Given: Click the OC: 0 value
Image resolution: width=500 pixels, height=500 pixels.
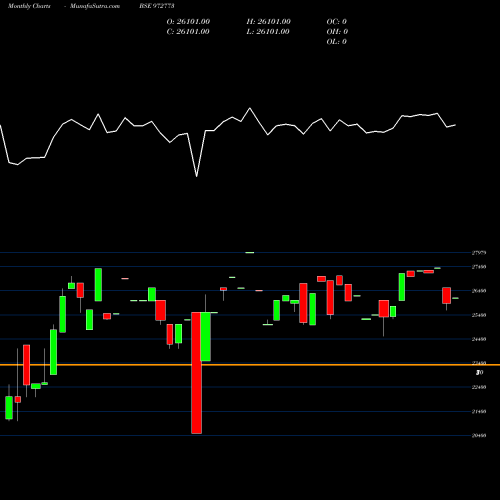Looking at the screenshot, I should point(336,22).
